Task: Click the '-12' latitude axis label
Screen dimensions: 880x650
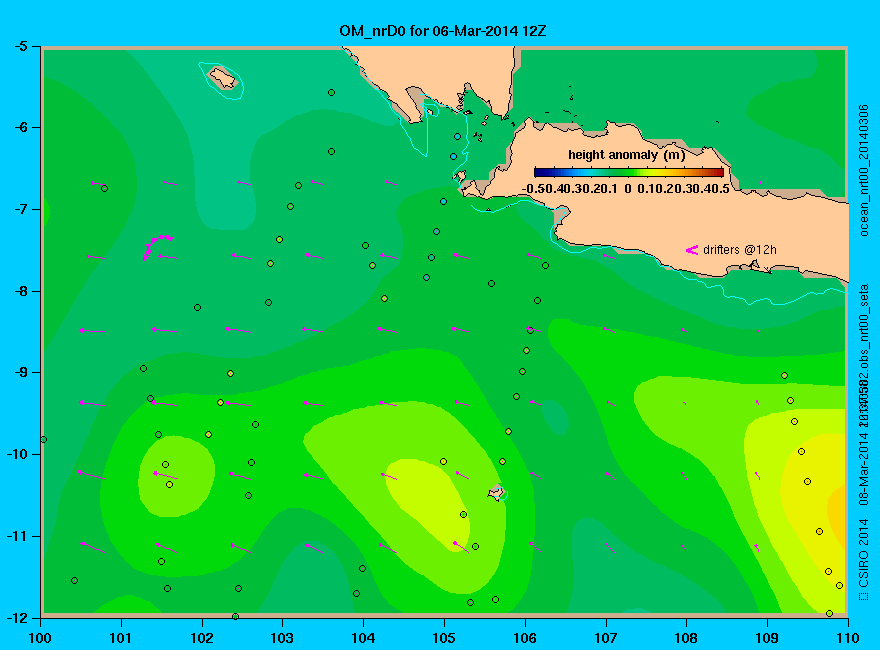Action: click(x=17, y=617)
